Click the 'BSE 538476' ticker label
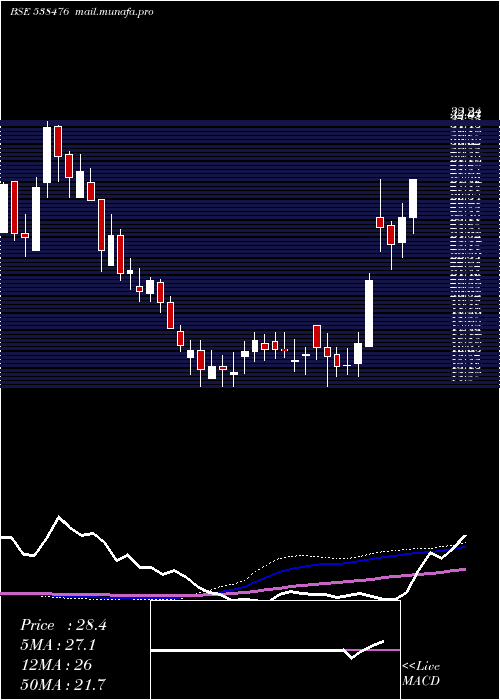This screenshot has width=500, height=700. [x=40, y=12]
